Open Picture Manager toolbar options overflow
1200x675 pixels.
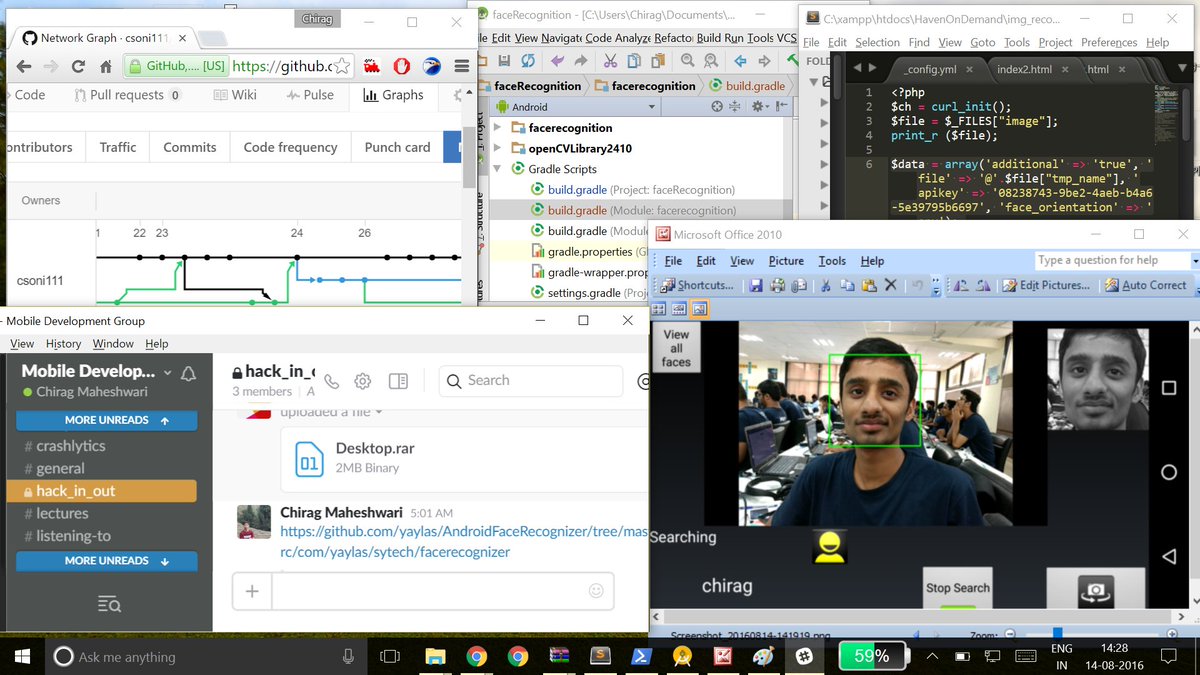[x=936, y=288]
